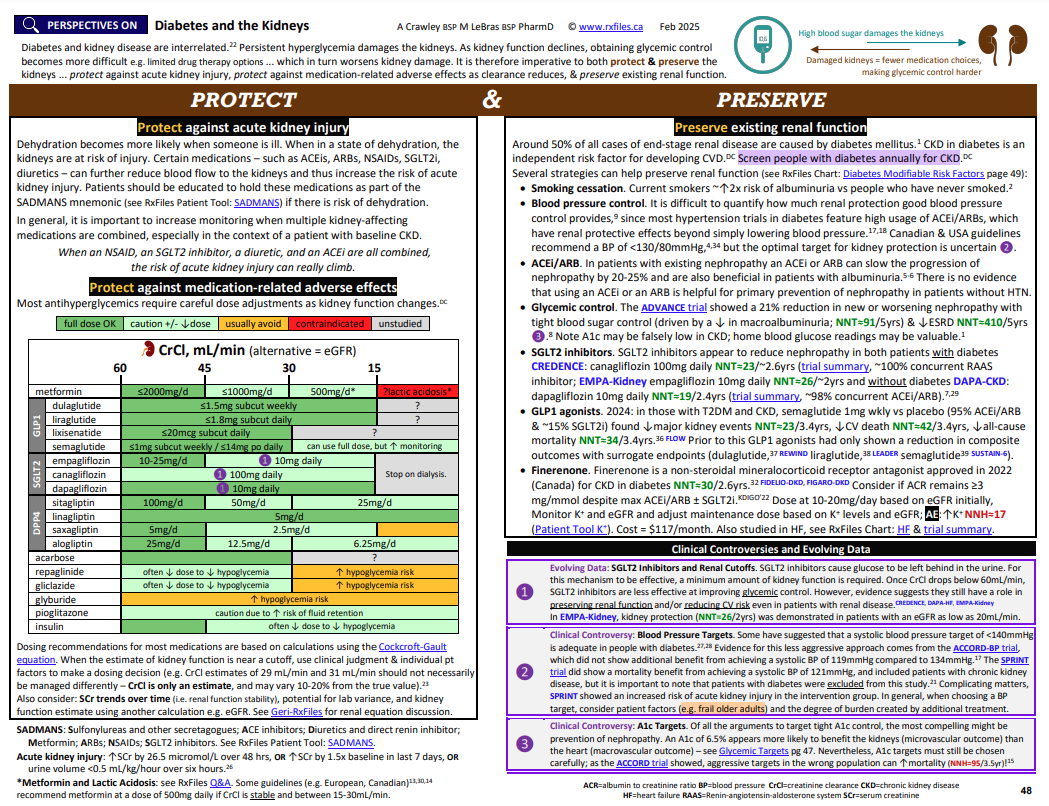Click the glucose meter icon in teal circle
This screenshot has width=1049, height=806.
(x=763, y=44)
